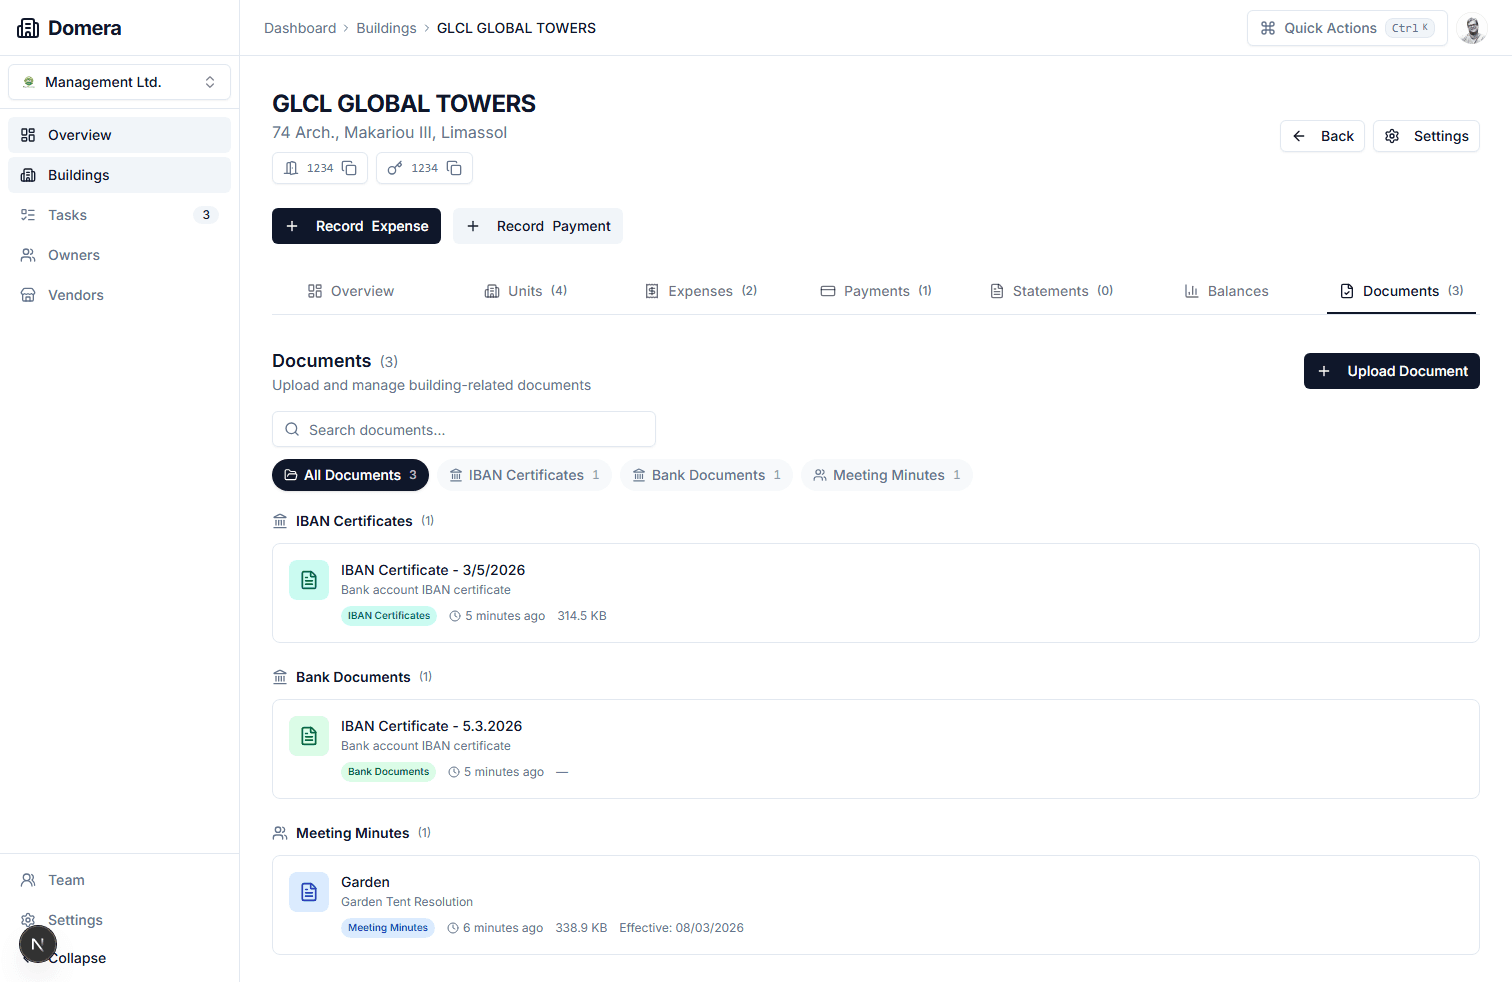Filter by Meeting Minutes category
This screenshot has height=982, width=1512.
(x=886, y=475)
